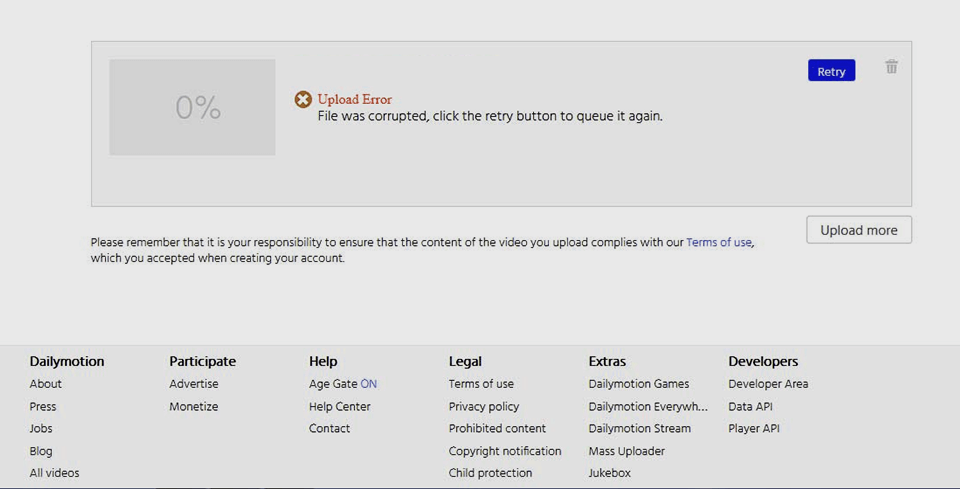
Task: Open the Player API link
Action: [x=753, y=429]
